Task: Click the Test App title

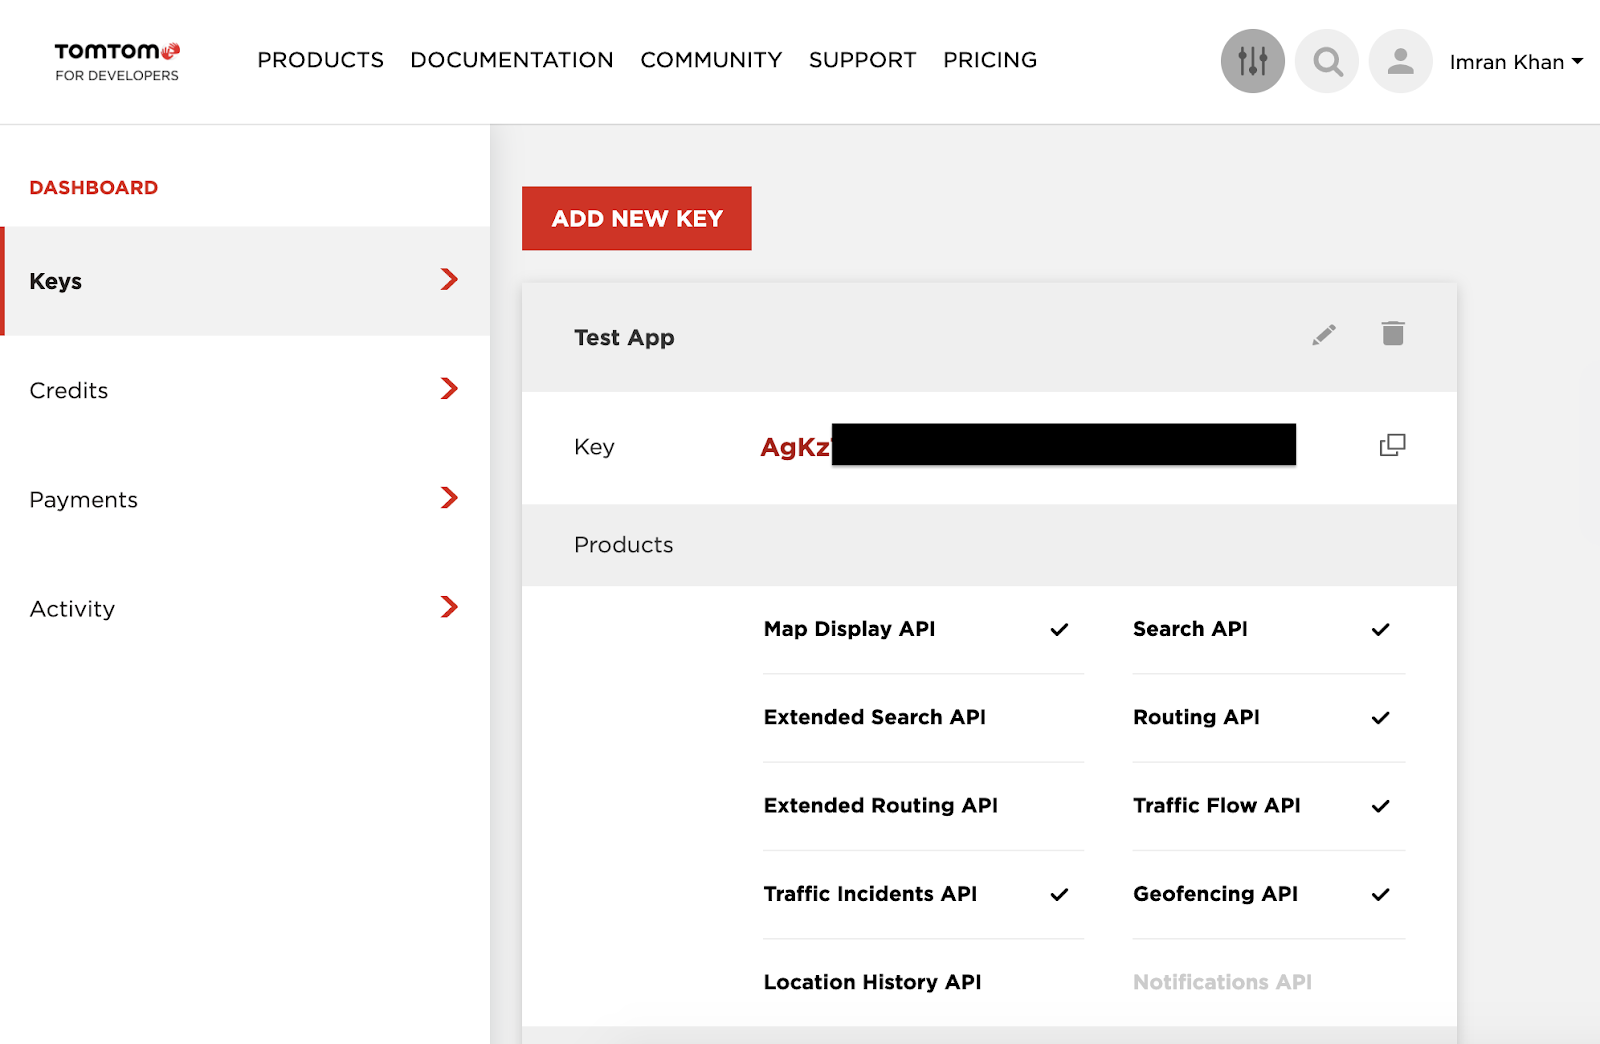Action: 624,337
